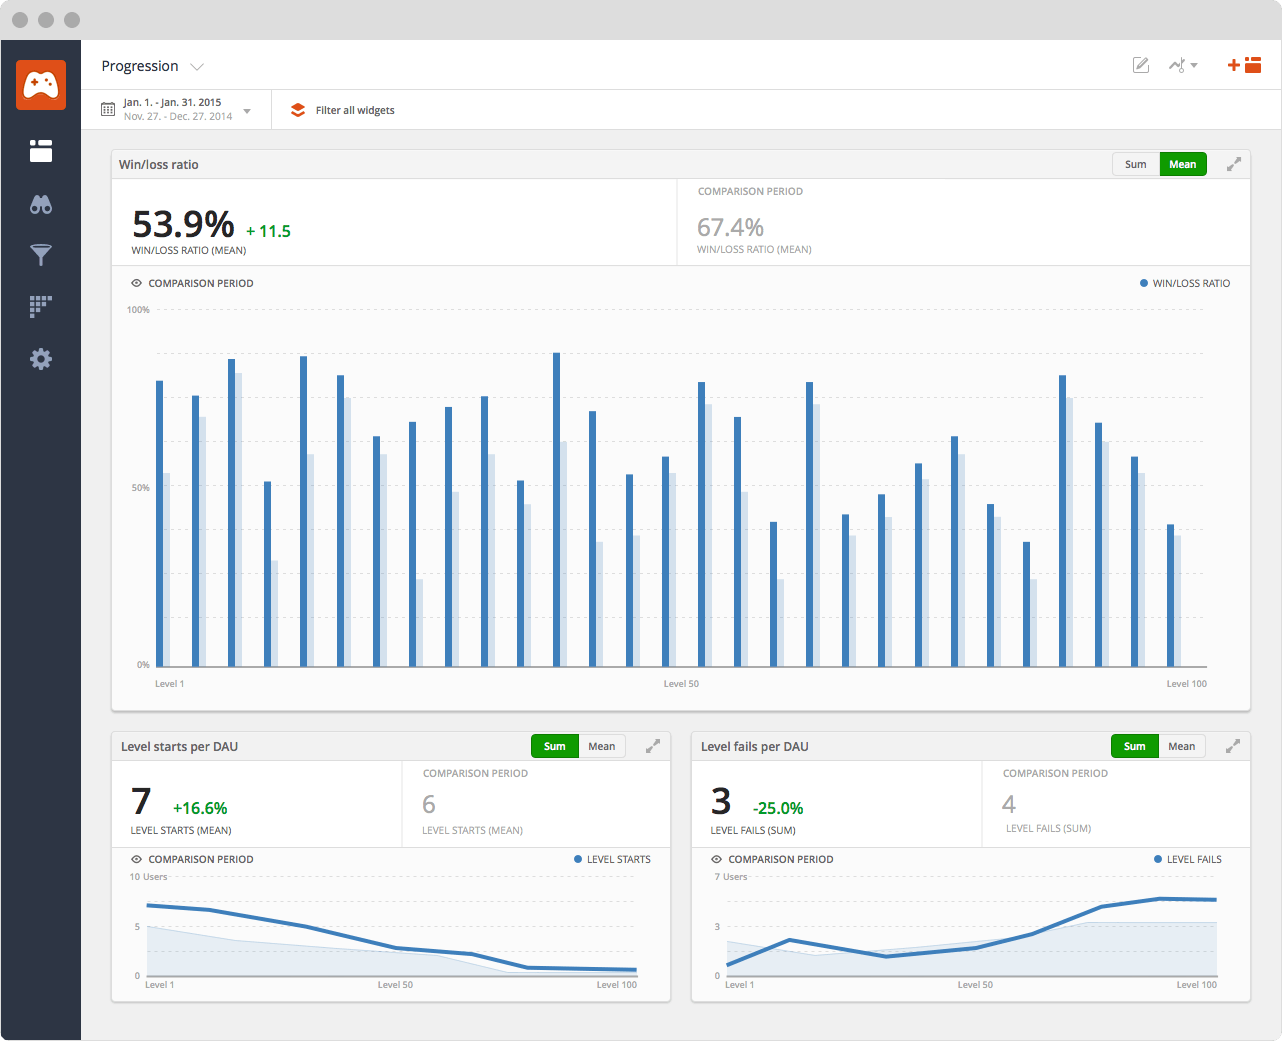Viewport: 1282px width, 1041px height.
Task: Click the binoculars explore icon
Action: click(x=40, y=203)
